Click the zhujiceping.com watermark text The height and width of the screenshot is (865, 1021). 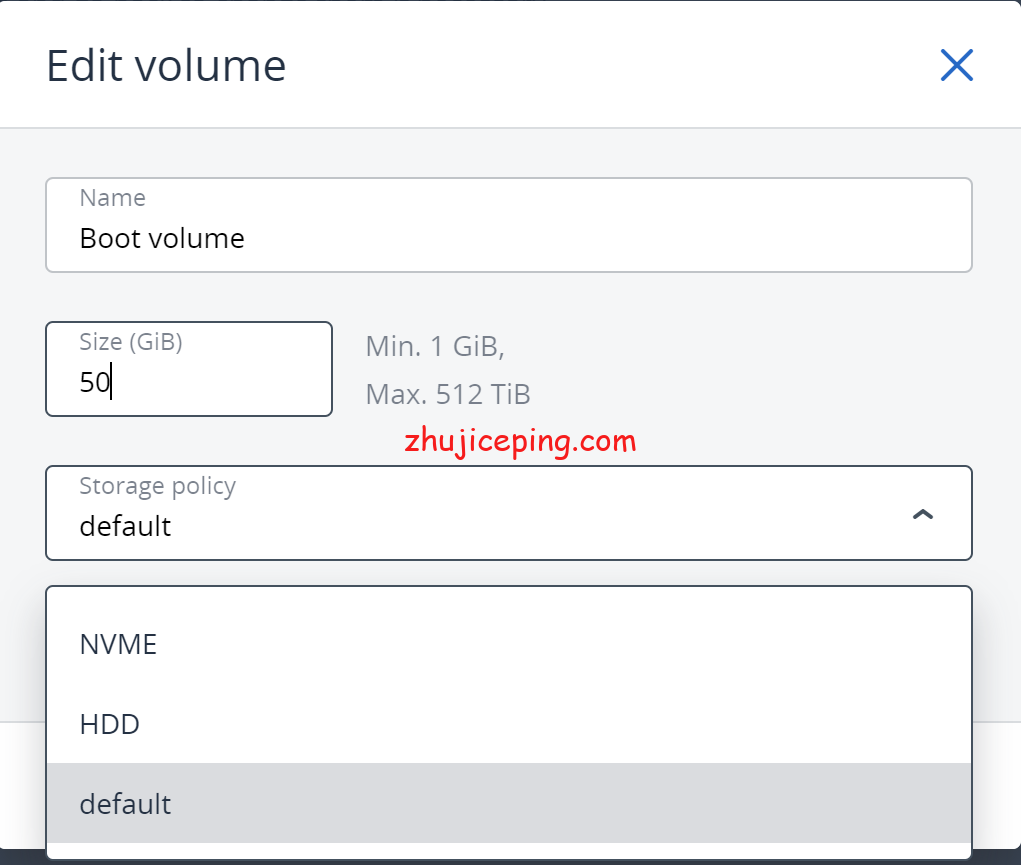(520, 441)
